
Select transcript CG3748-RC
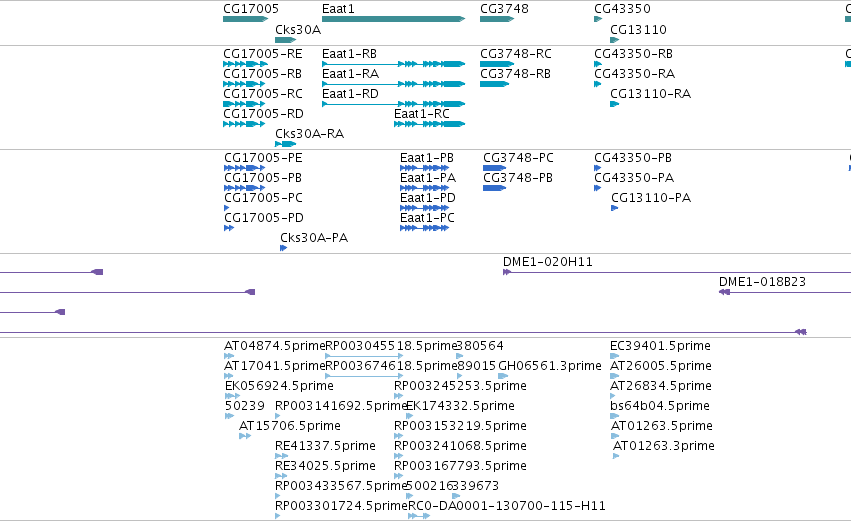(497, 64)
